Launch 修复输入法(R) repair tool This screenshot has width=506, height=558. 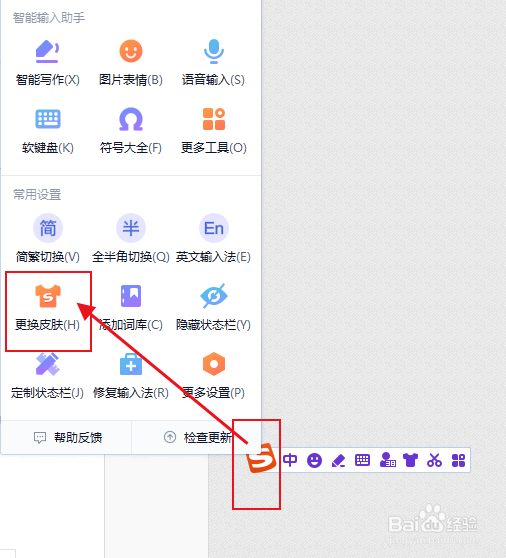pos(131,376)
